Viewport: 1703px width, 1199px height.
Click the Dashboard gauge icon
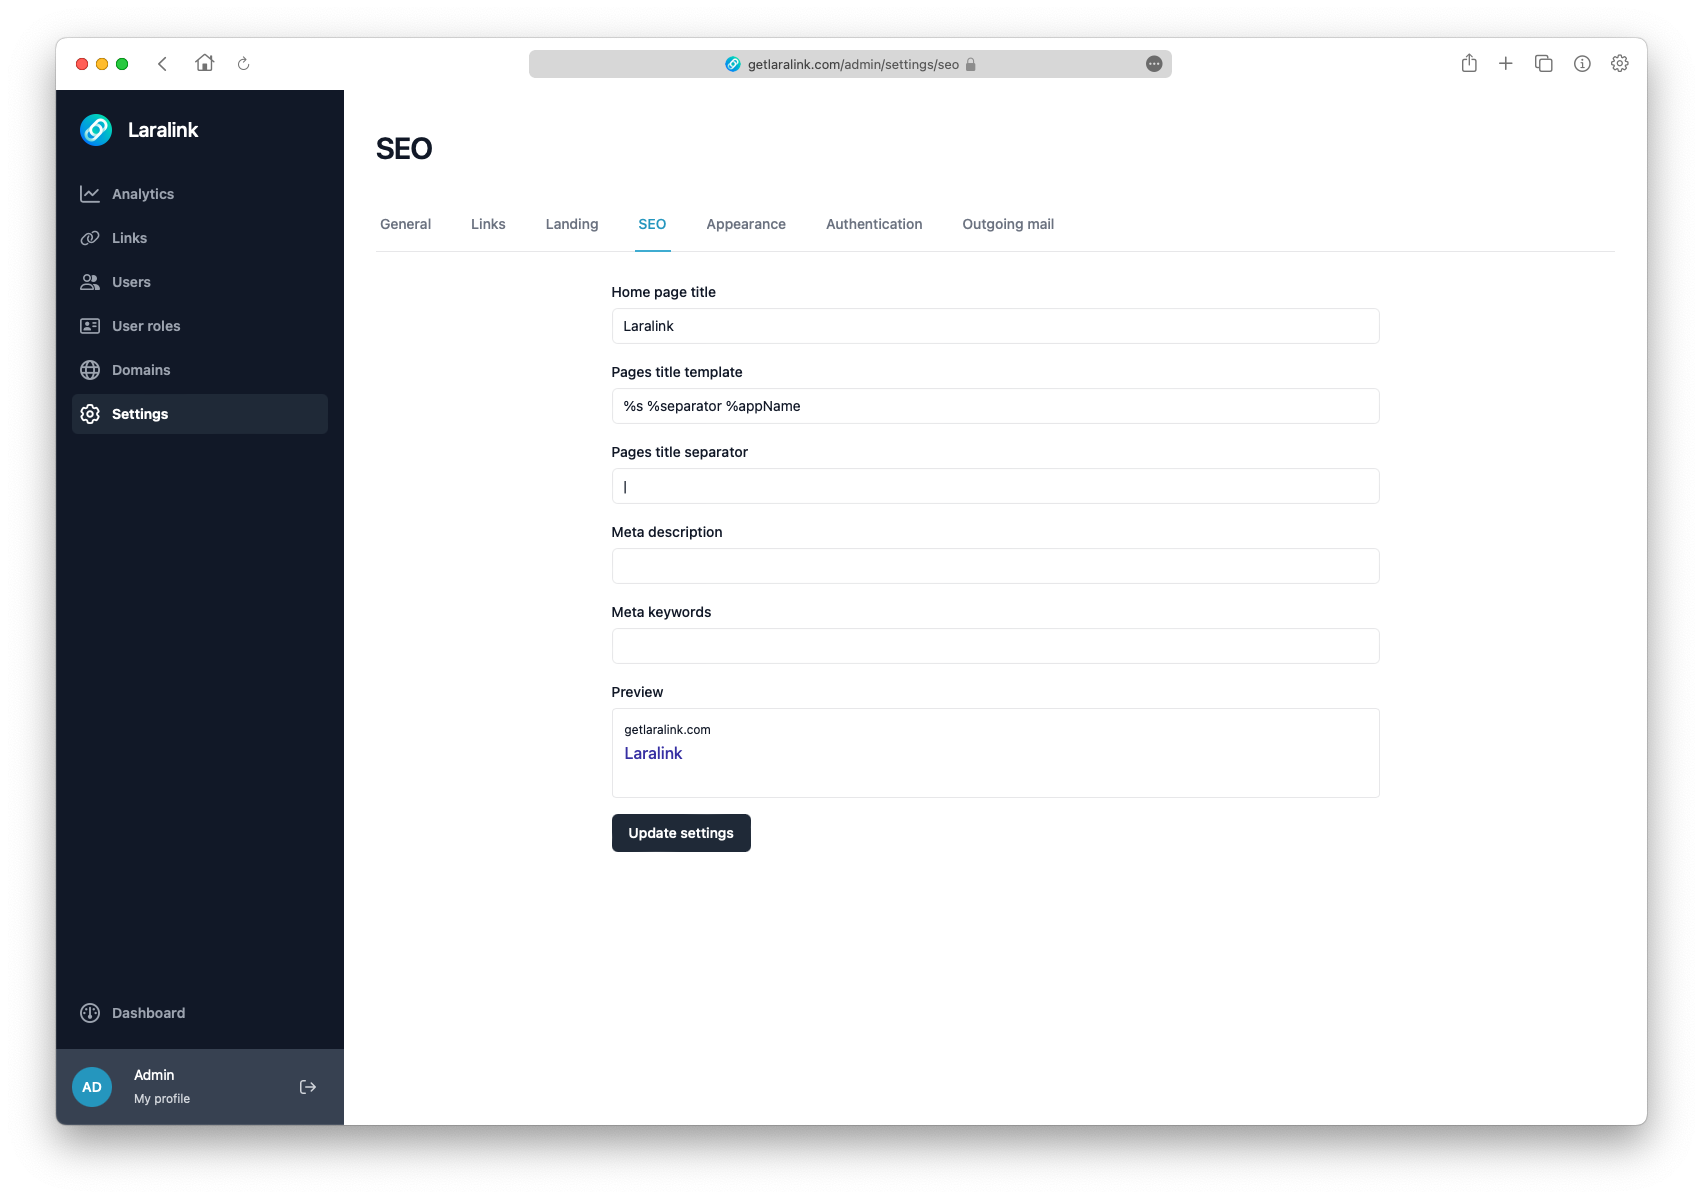pyautogui.click(x=90, y=1013)
